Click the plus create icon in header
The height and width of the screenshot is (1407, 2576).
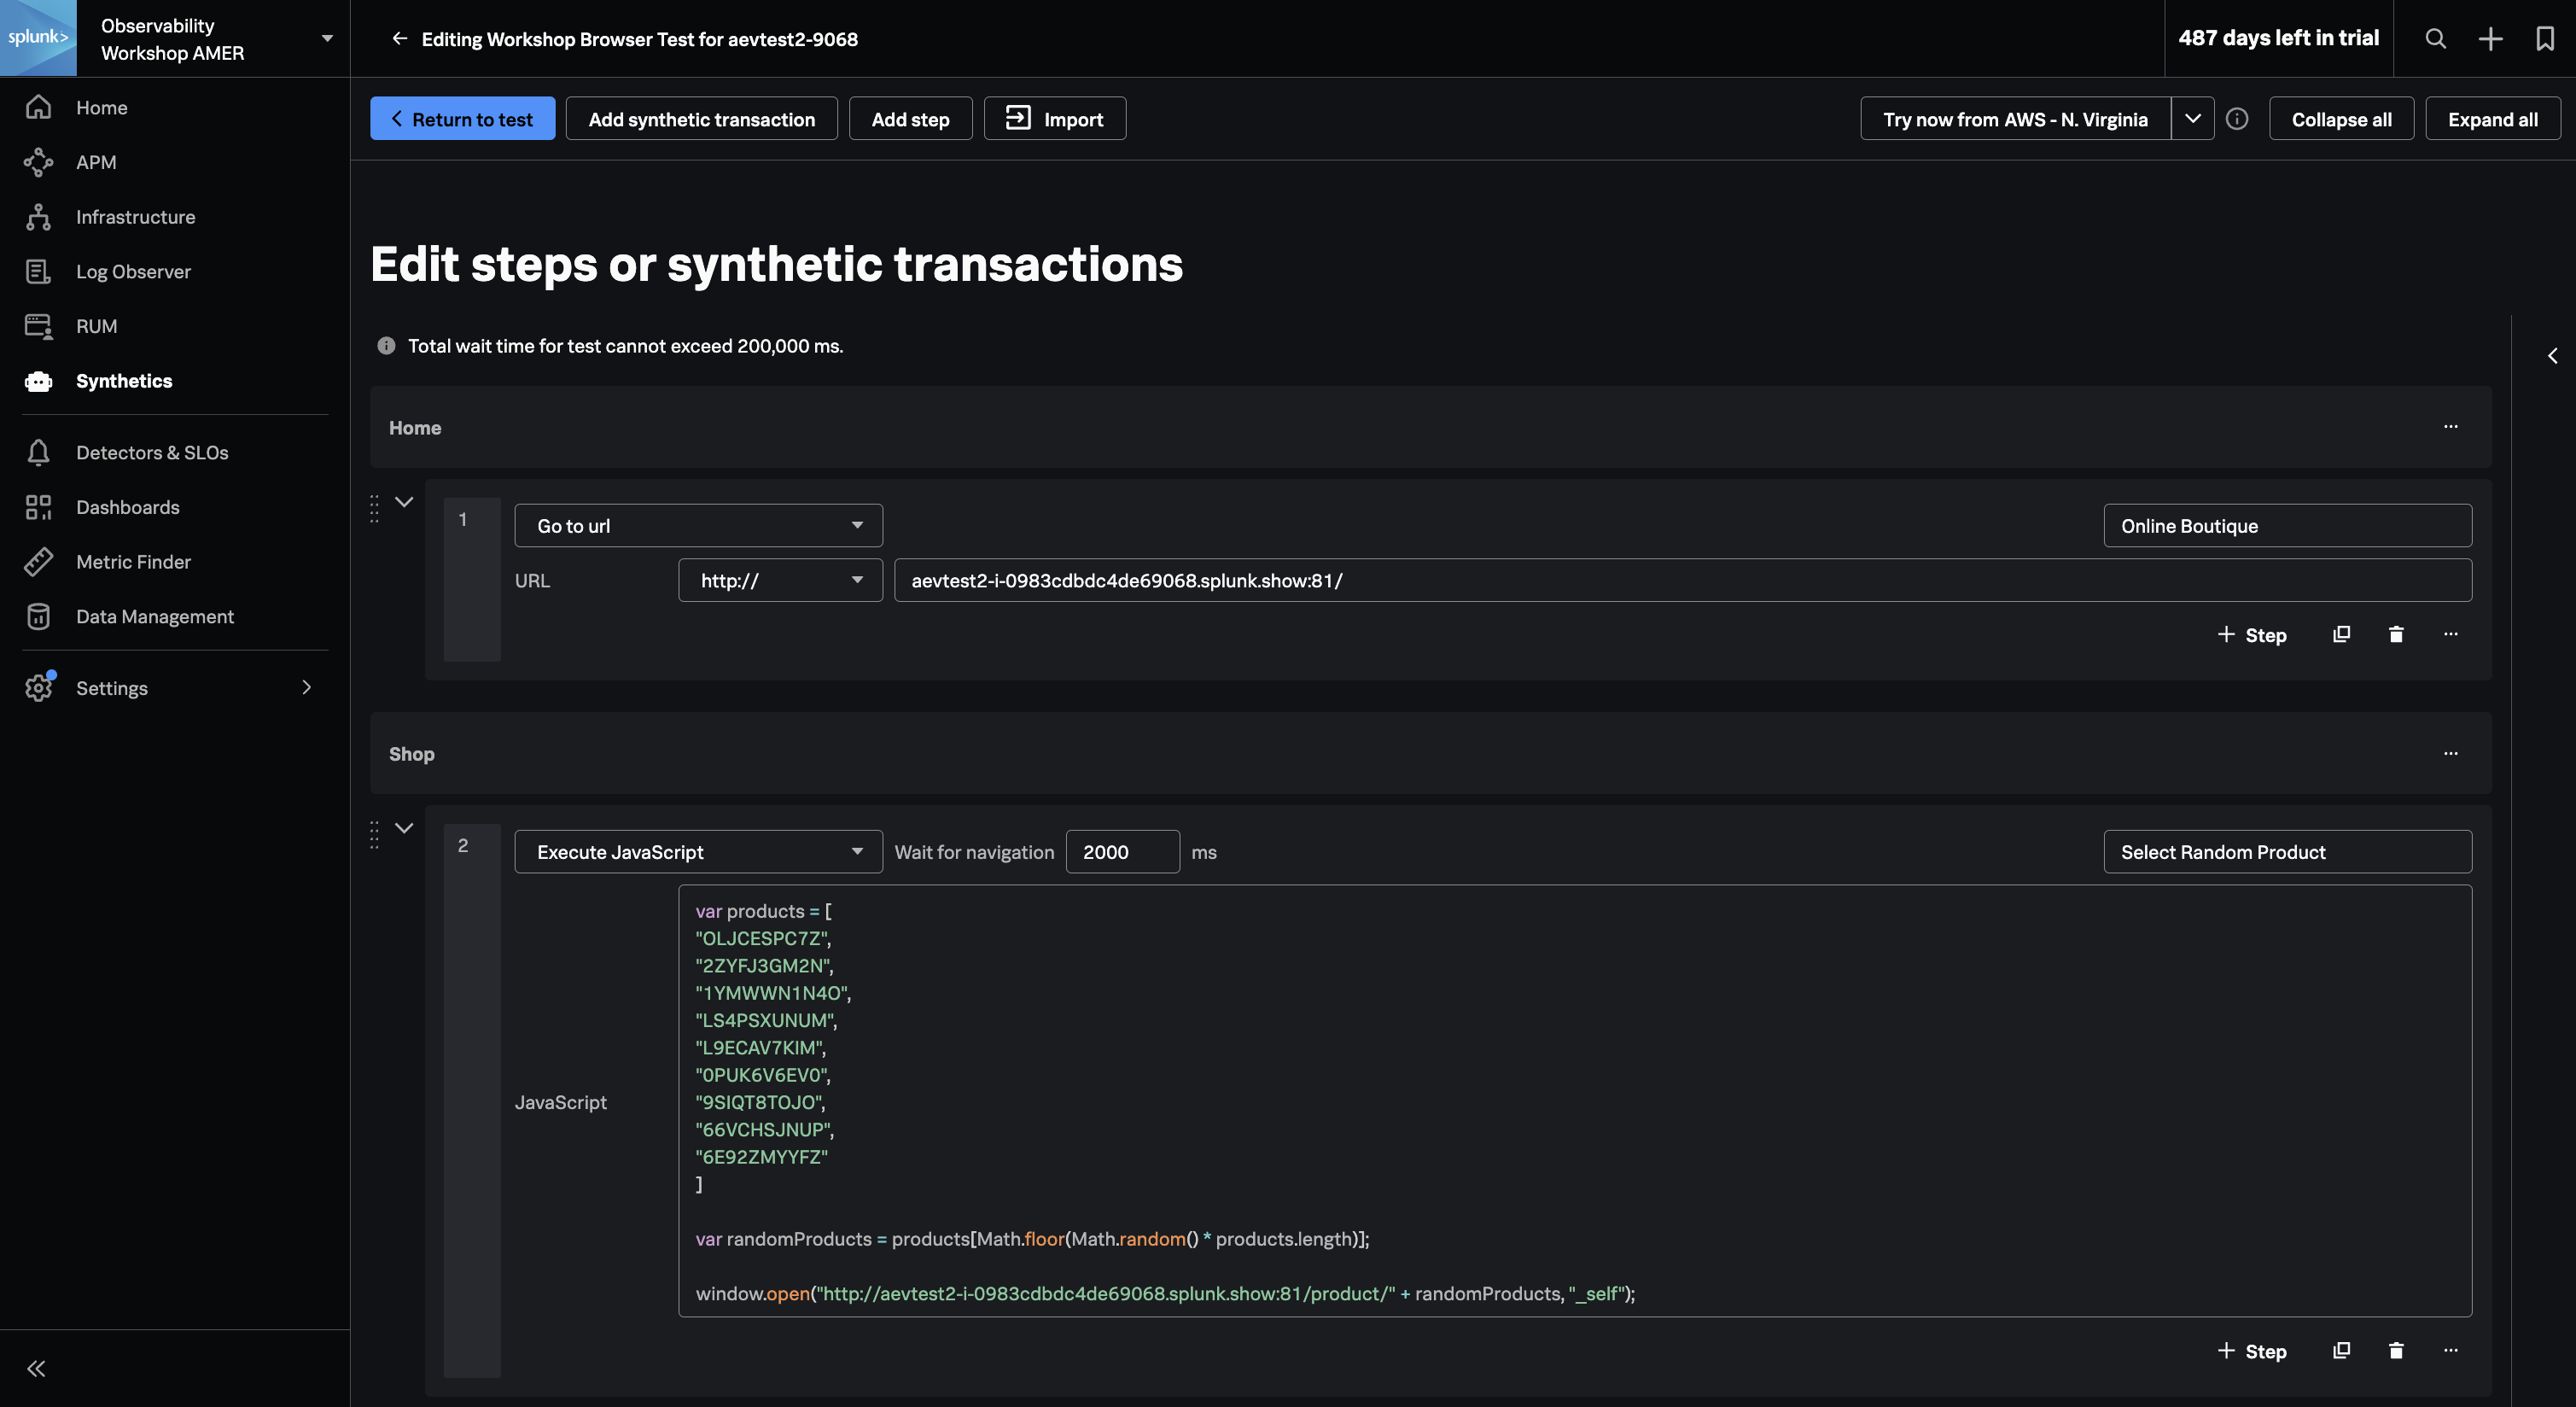pyautogui.click(x=2490, y=38)
